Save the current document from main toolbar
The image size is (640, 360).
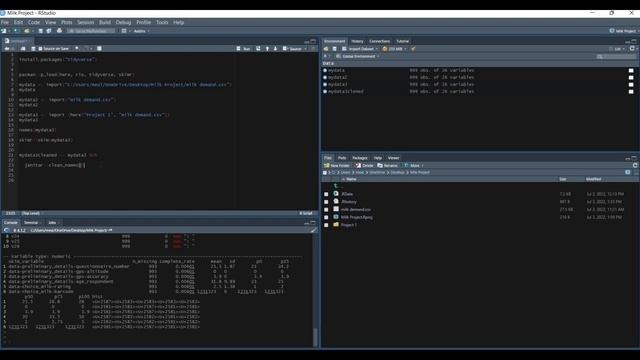pos(40,31)
